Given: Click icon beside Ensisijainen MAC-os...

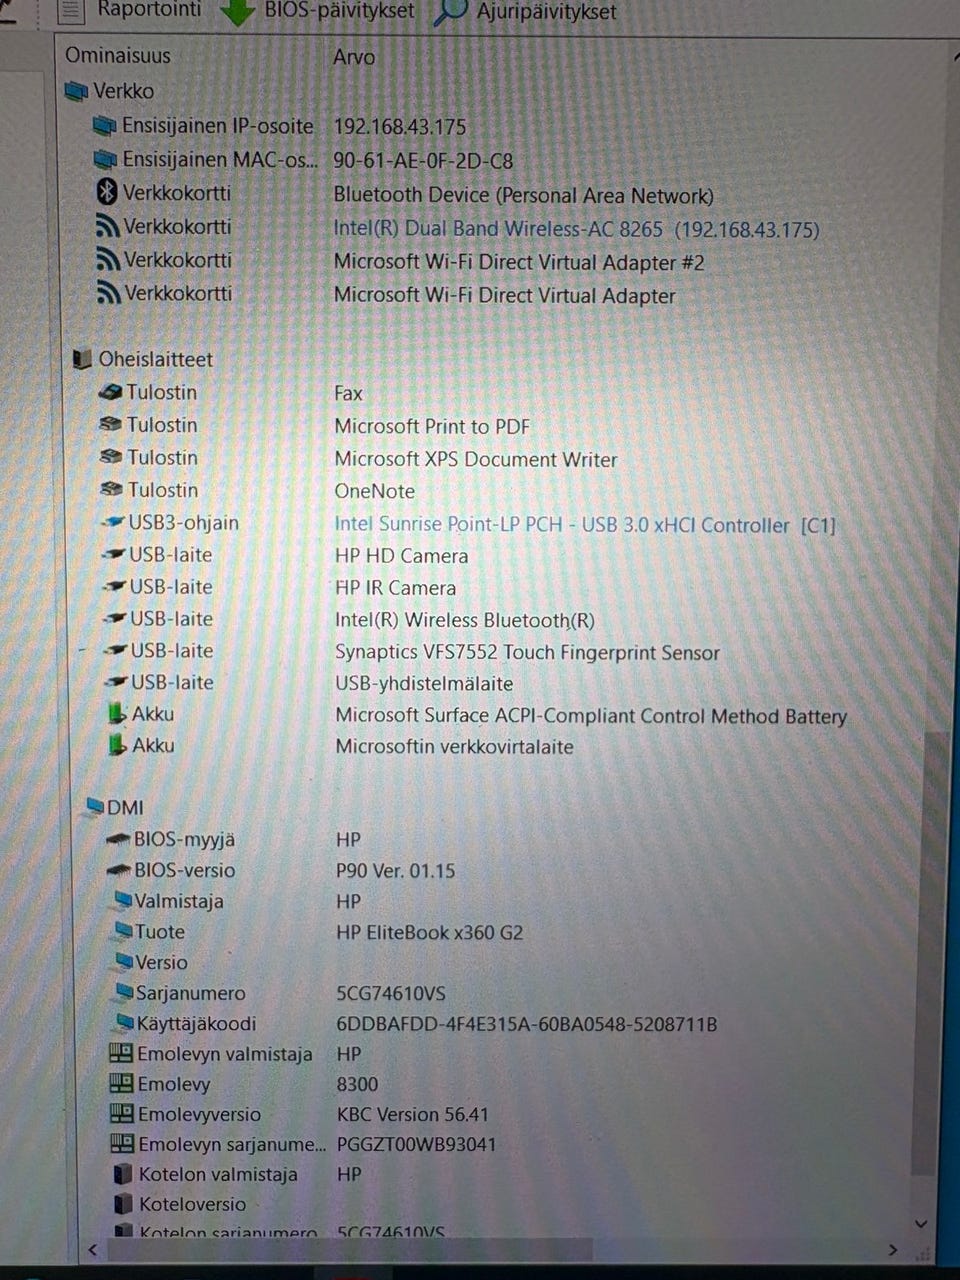Looking at the screenshot, I should click(x=105, y=159).
